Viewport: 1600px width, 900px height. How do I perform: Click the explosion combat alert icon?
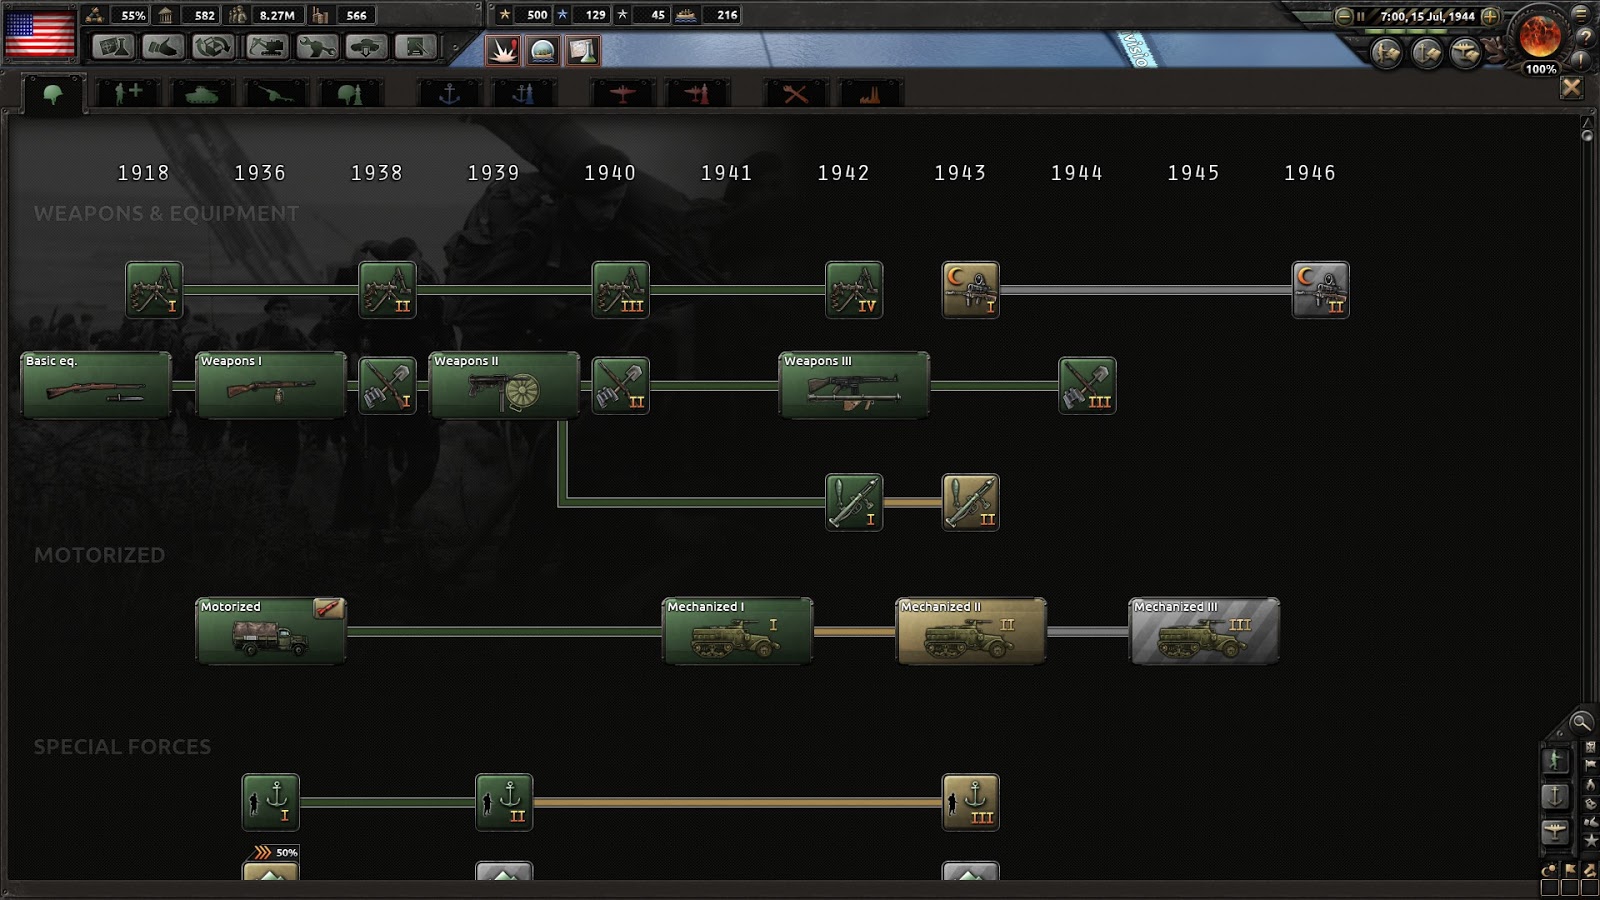[503, 50]
